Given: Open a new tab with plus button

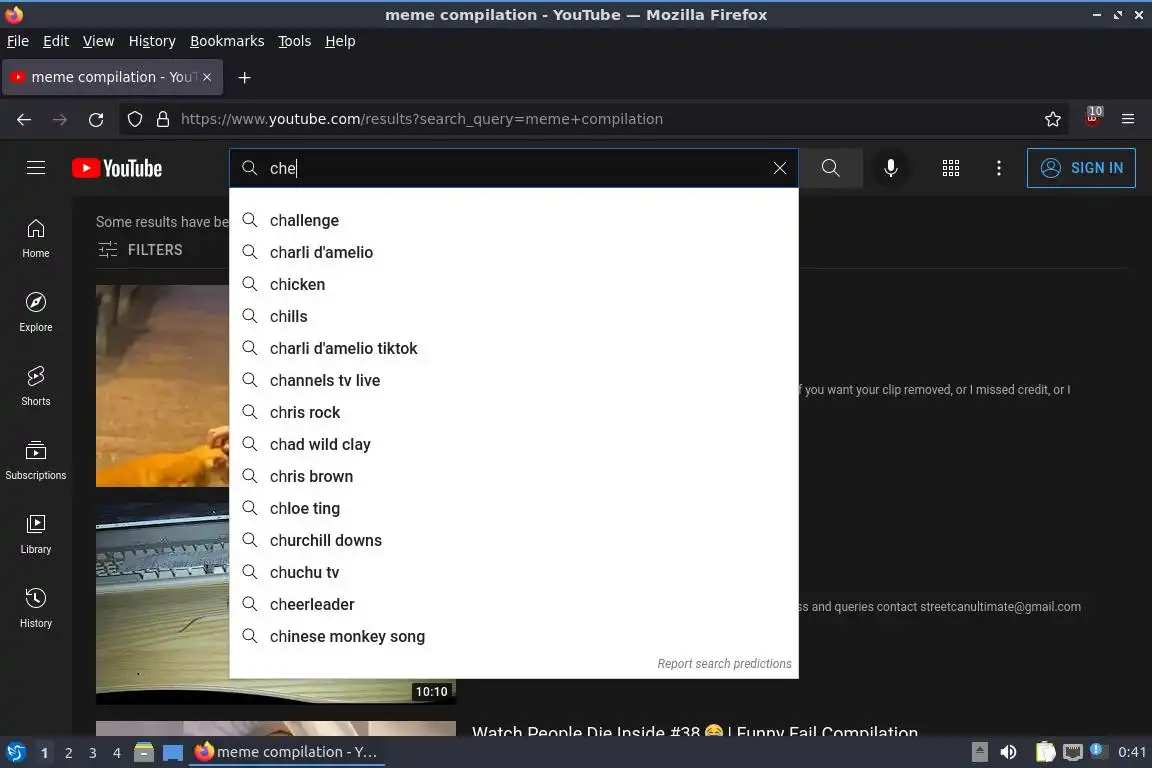Looking at the screenshot, I should [x=245, y=78].
